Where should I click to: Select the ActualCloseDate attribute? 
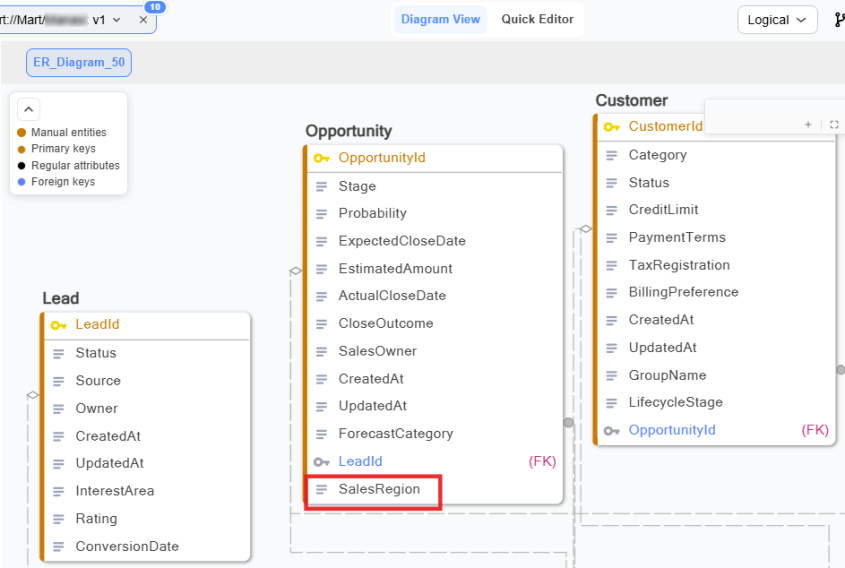[x=392, y=296]
